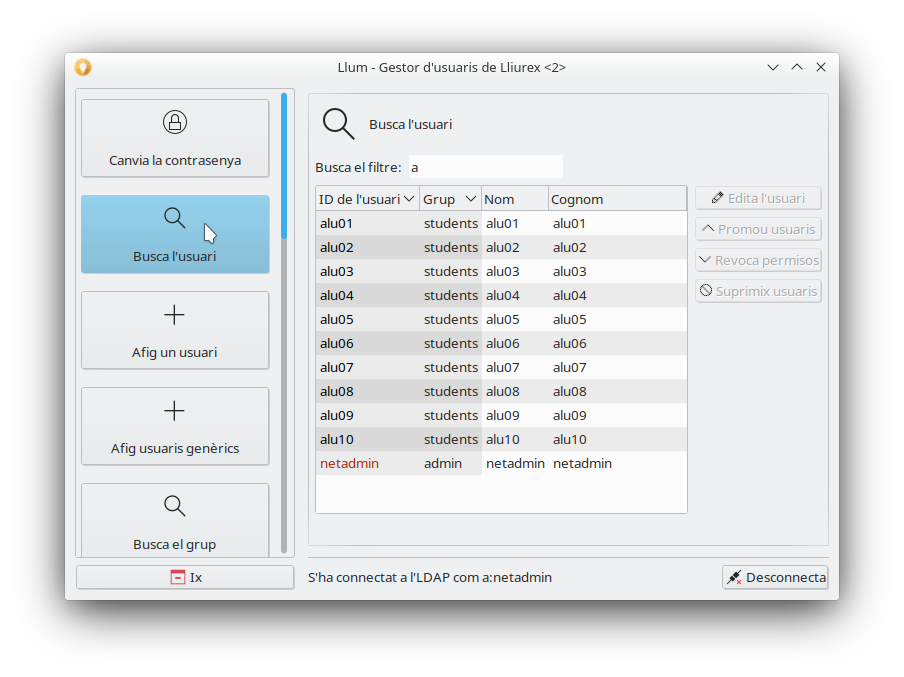
Task: Click the padlock icon for Canvia la contrasenya
Action: click(x=175, y=123)
